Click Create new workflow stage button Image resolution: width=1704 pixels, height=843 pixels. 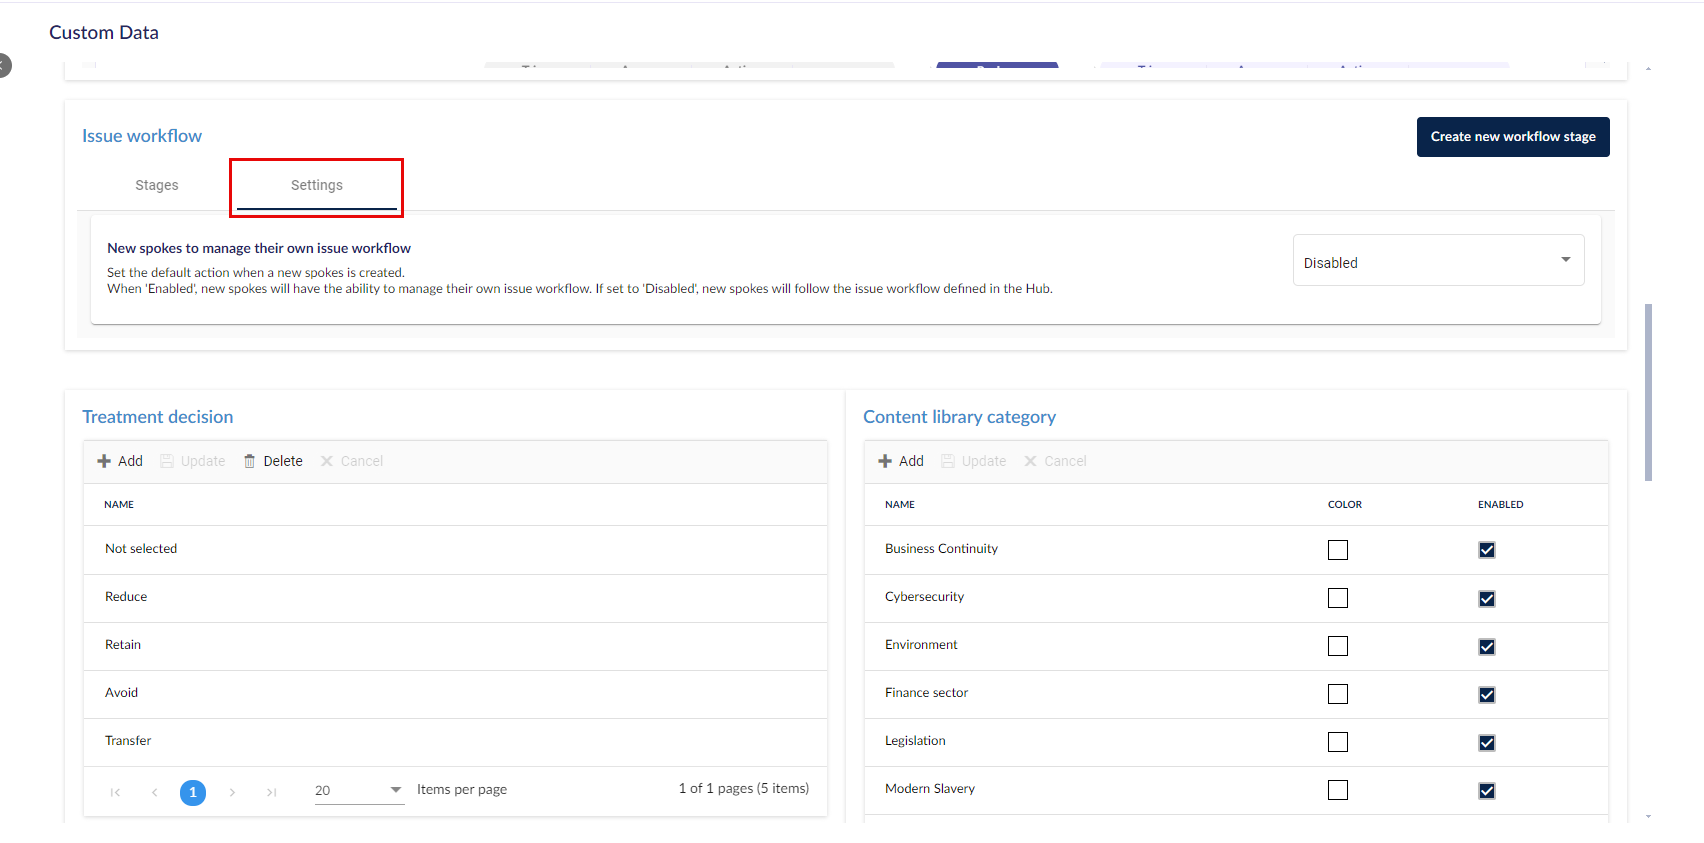click(x=1512, y=137)
